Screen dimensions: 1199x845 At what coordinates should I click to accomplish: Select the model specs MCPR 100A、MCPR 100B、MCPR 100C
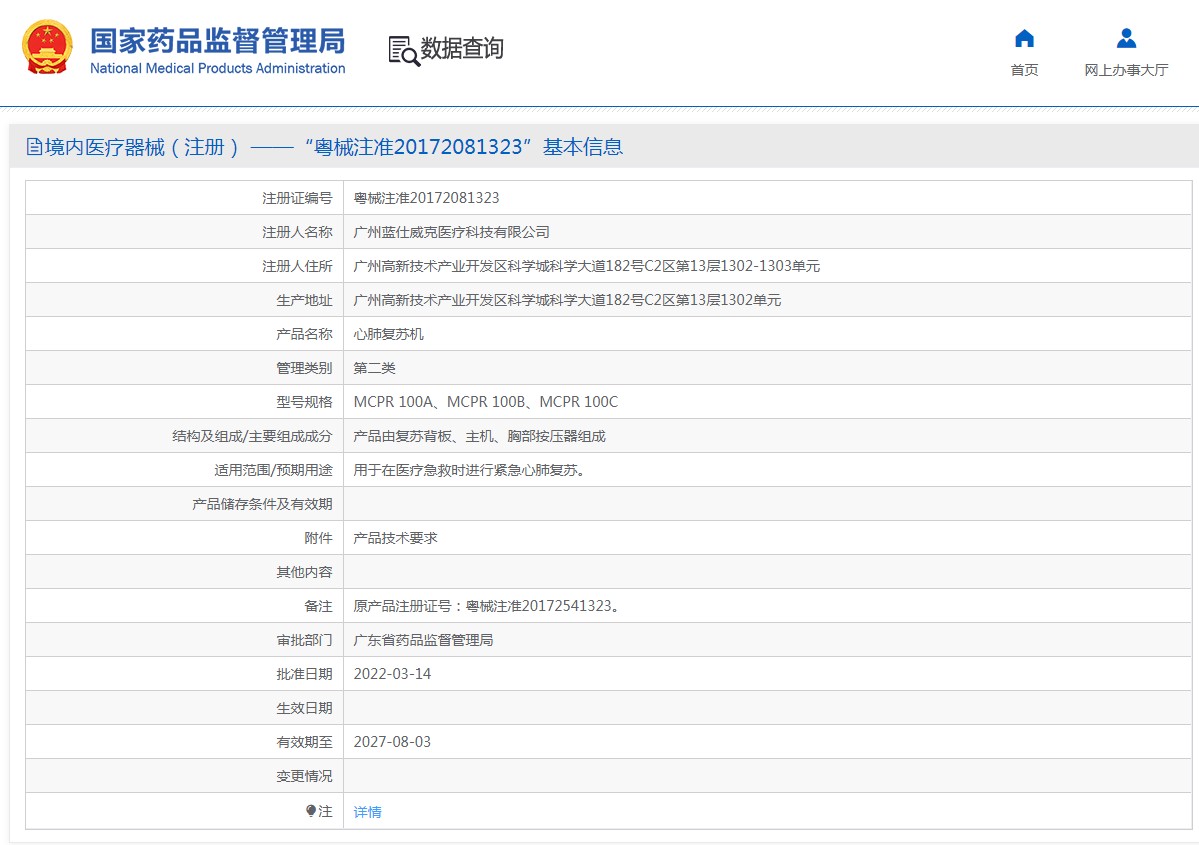(x=486, y=402)
